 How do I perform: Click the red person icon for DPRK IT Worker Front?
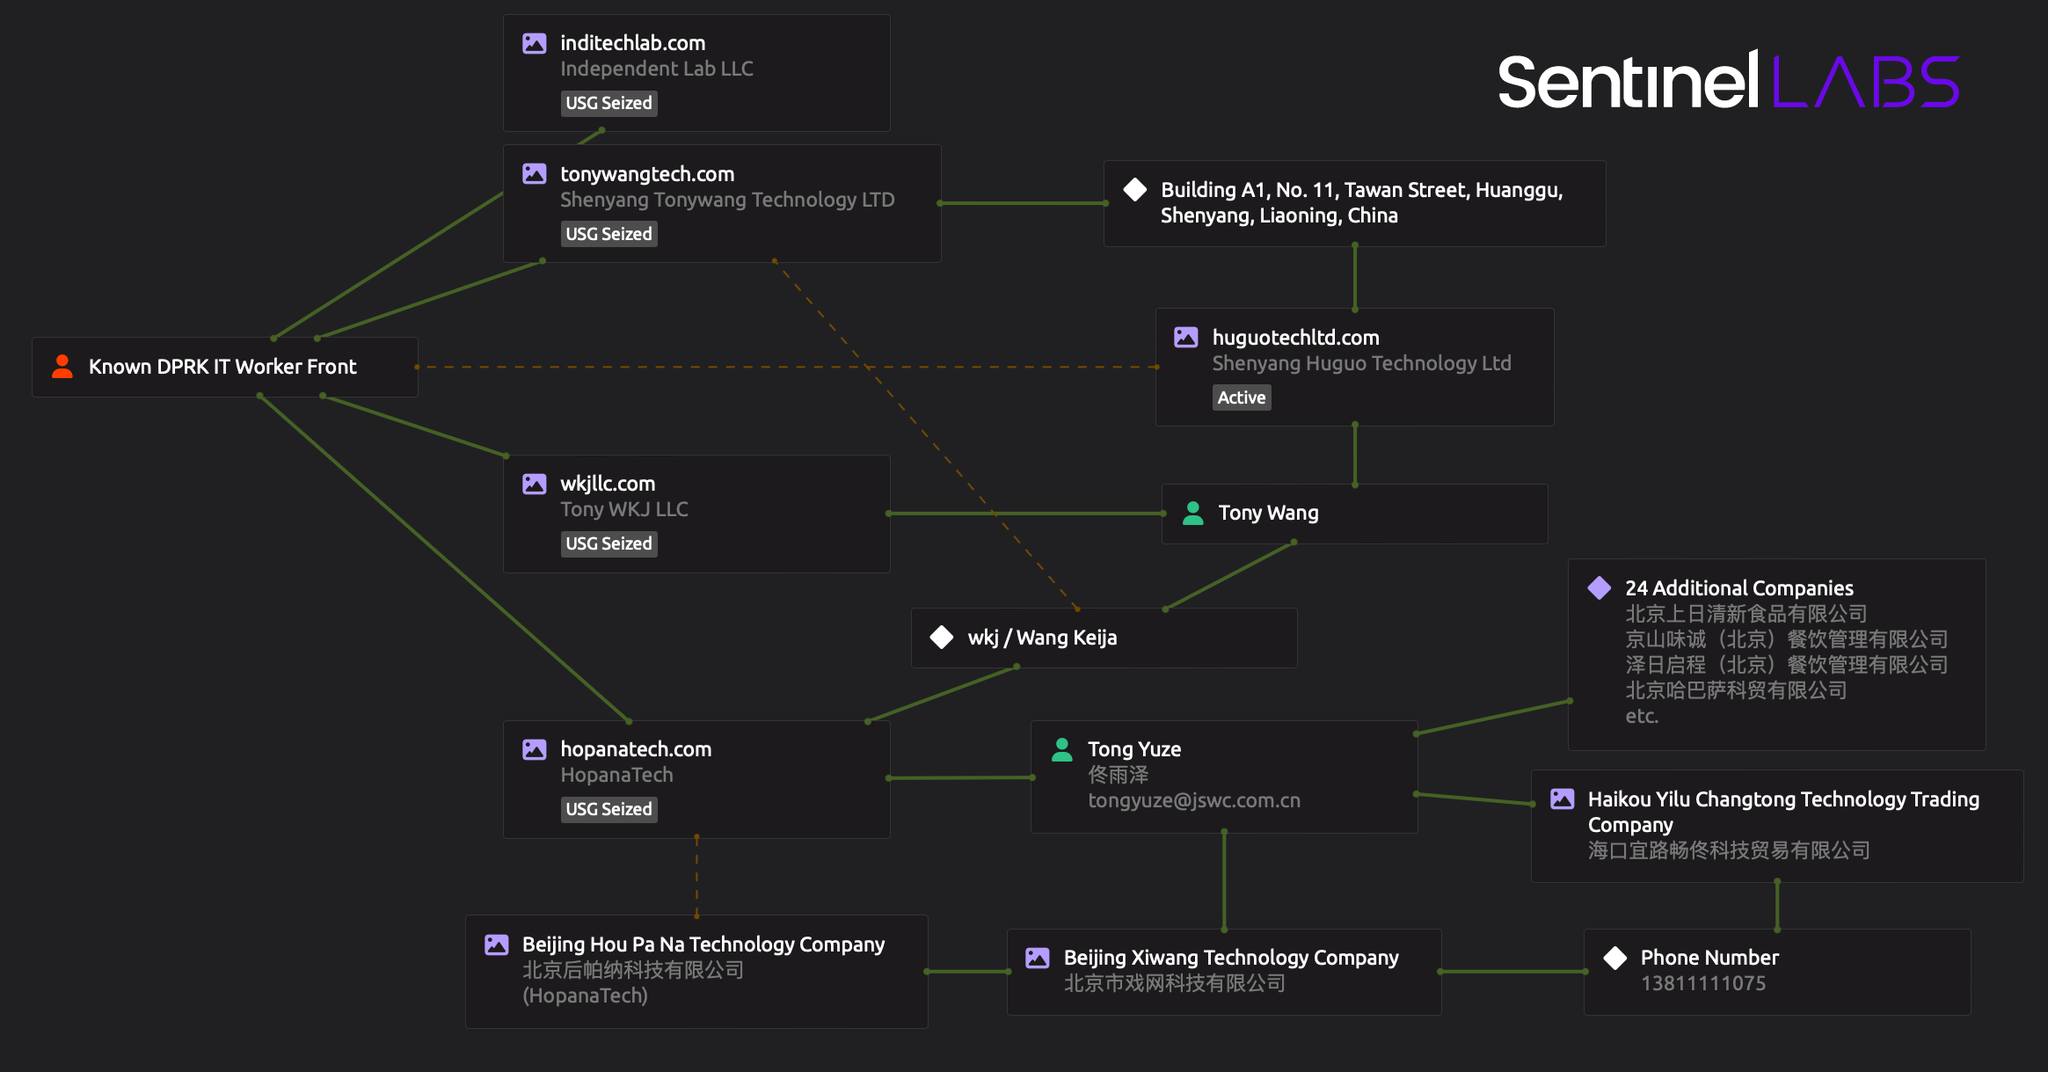pyautogui.click(x=62, y=366)
